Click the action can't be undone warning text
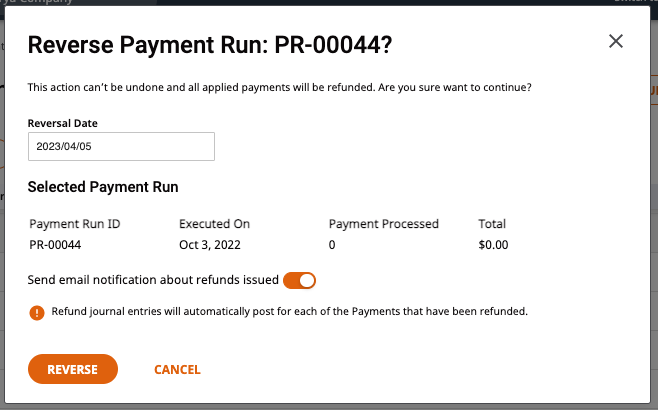Screen dimensions: 658x410 click(279, 87)
